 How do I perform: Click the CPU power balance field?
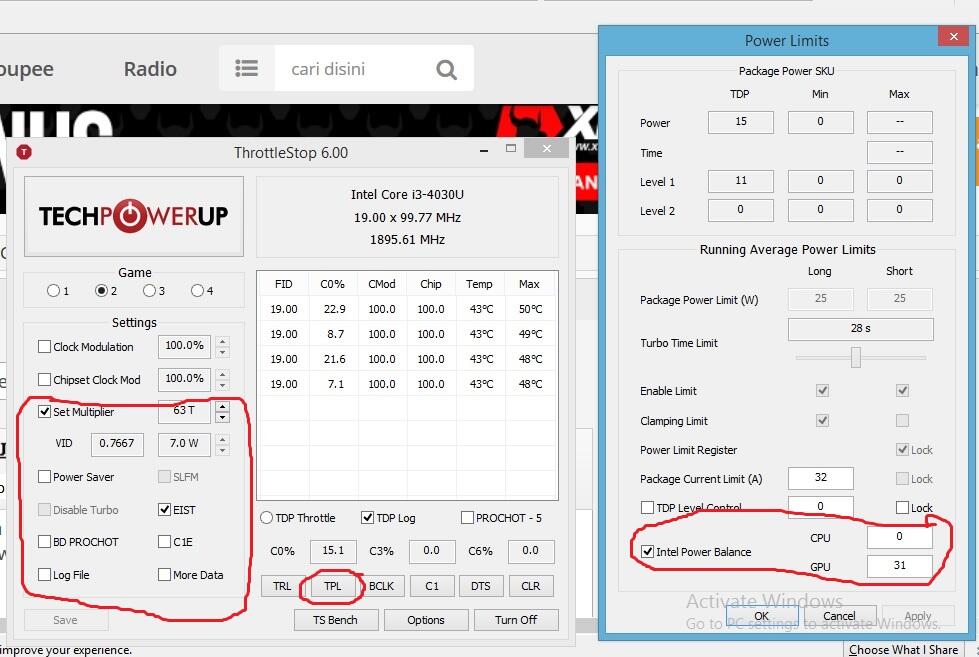(899, 537)
